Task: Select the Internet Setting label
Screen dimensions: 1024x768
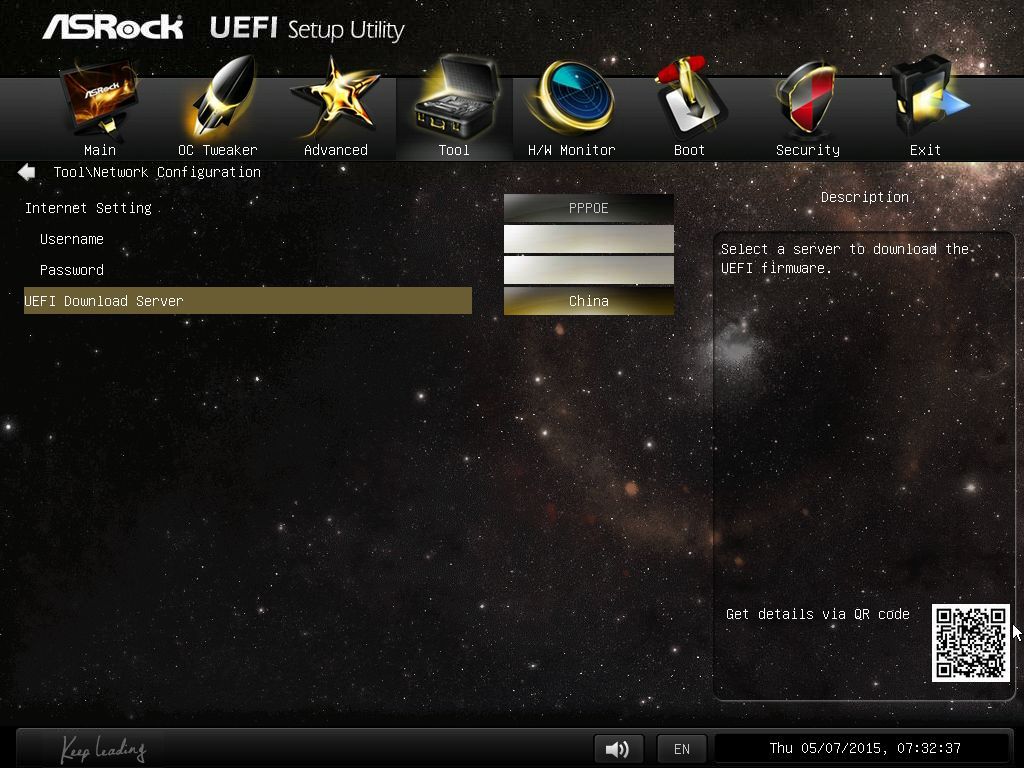Action: (88, 208)
